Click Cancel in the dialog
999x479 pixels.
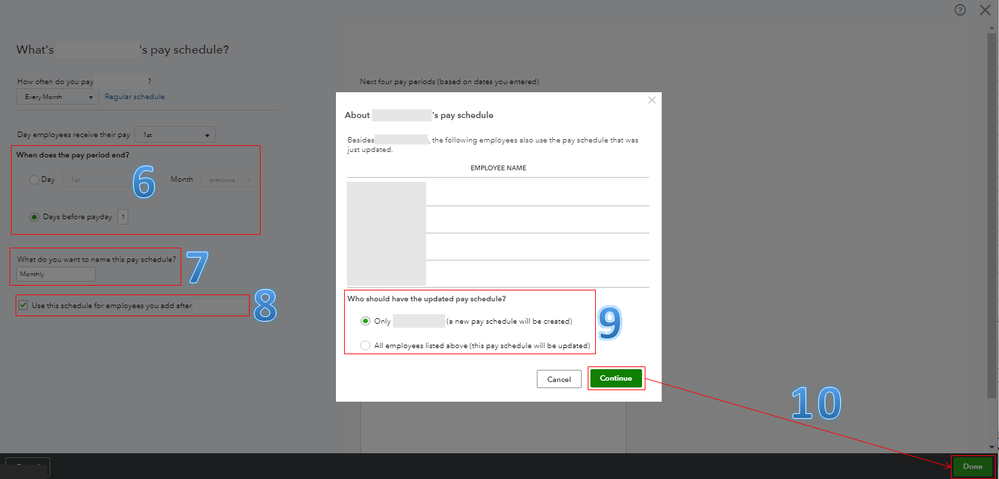click(559, 379)
